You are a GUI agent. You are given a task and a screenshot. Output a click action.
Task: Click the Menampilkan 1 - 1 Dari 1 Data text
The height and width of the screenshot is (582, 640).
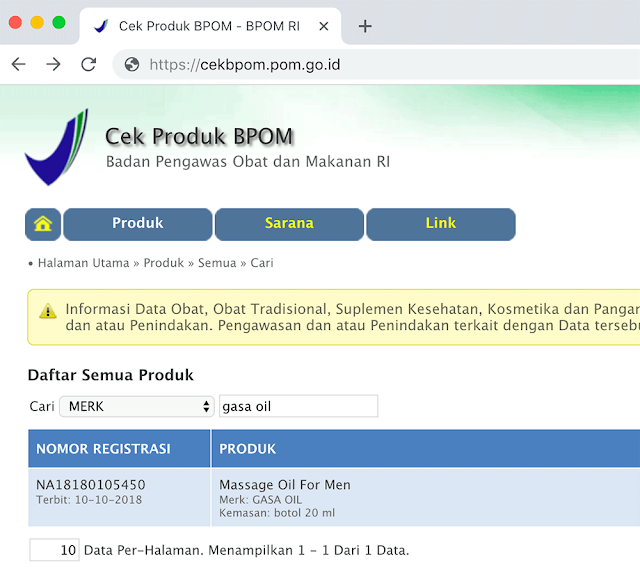[309, 550]
